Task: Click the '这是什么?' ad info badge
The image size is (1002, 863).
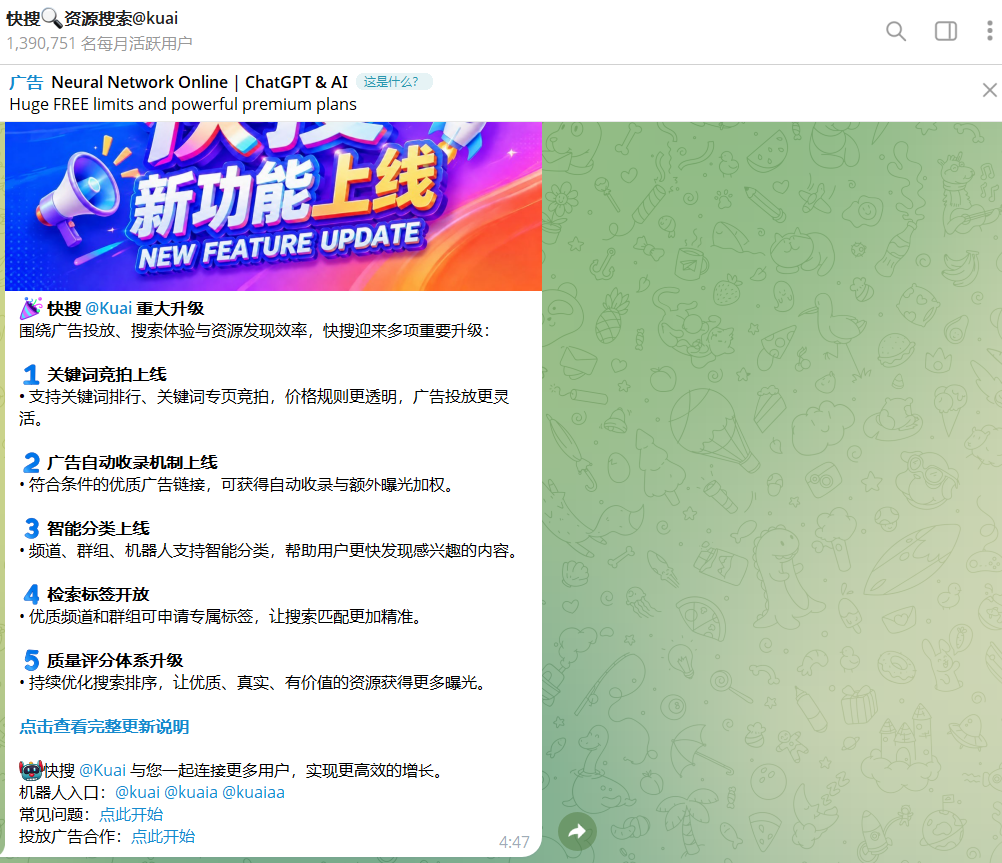Action: [x=394, y=82]
